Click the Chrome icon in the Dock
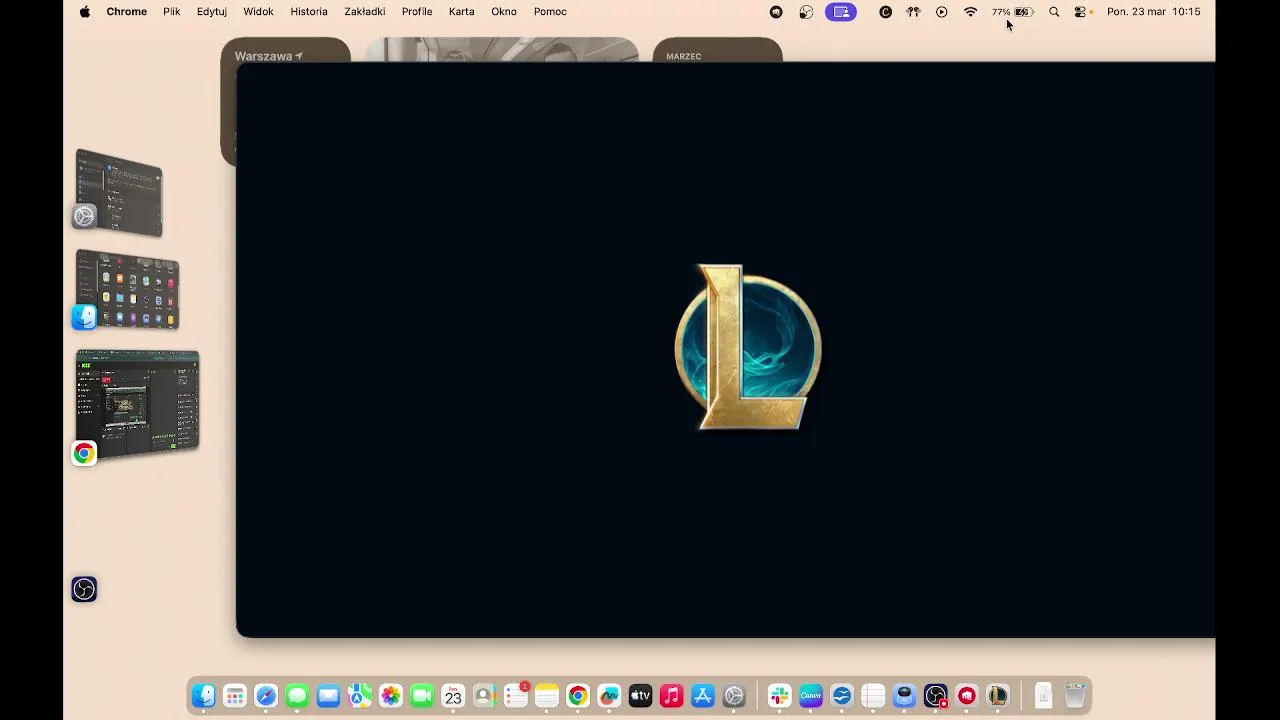 (x=578, y=696)
